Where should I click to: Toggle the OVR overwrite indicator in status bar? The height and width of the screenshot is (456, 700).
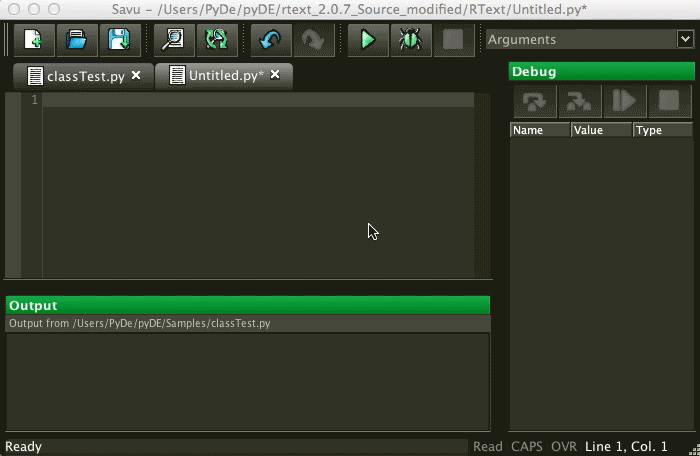[563, 446]
